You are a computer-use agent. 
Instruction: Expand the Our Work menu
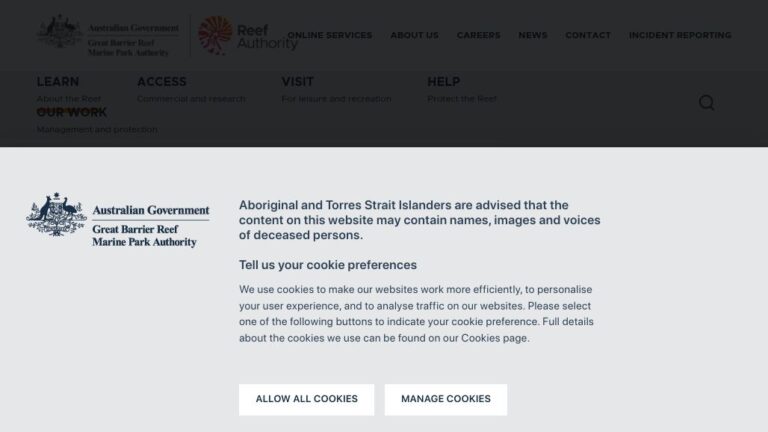click(72, 112)
